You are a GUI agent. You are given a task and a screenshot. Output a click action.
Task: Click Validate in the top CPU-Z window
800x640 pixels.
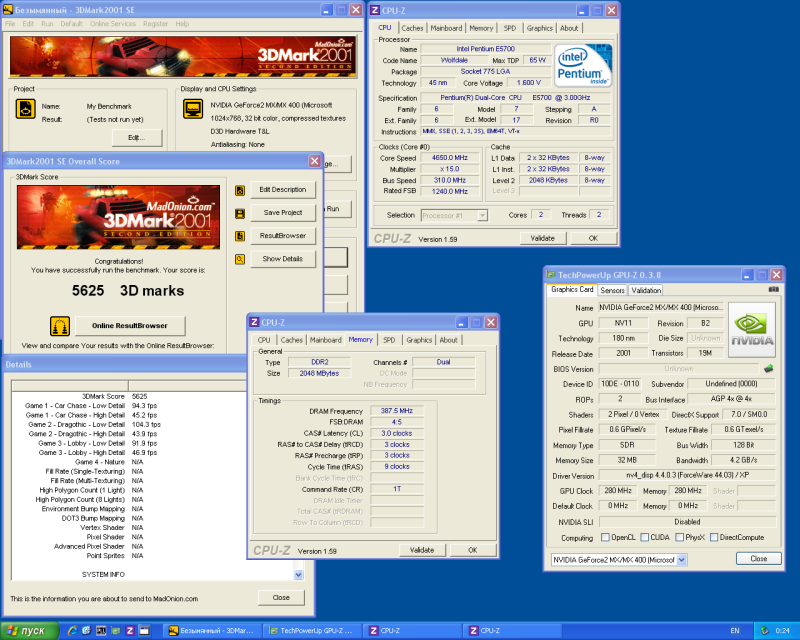pyautogui.click(x=542, y=238)
